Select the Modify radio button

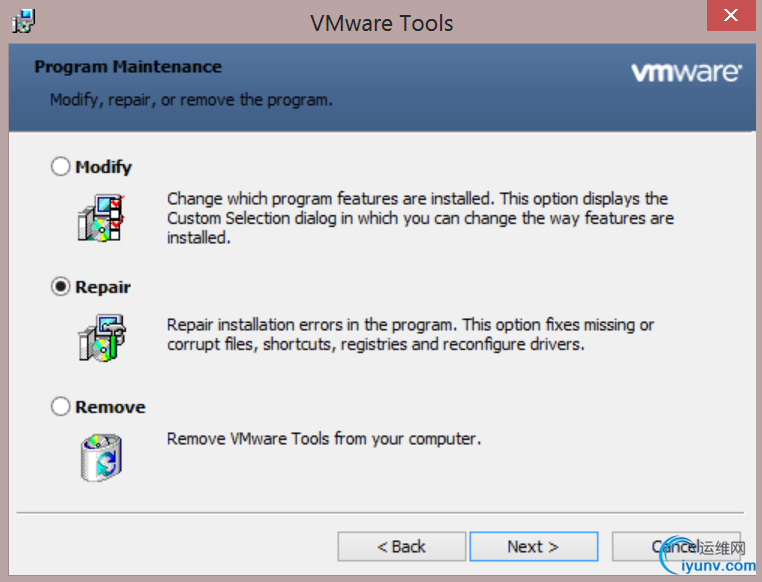click(61, 167)
